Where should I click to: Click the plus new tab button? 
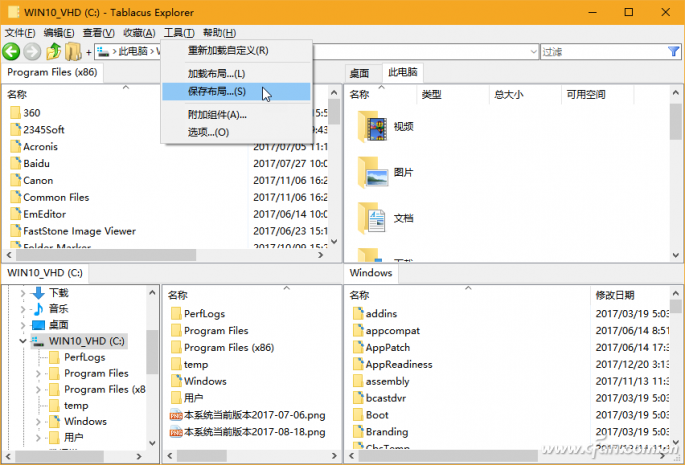[x=89, y=52]
